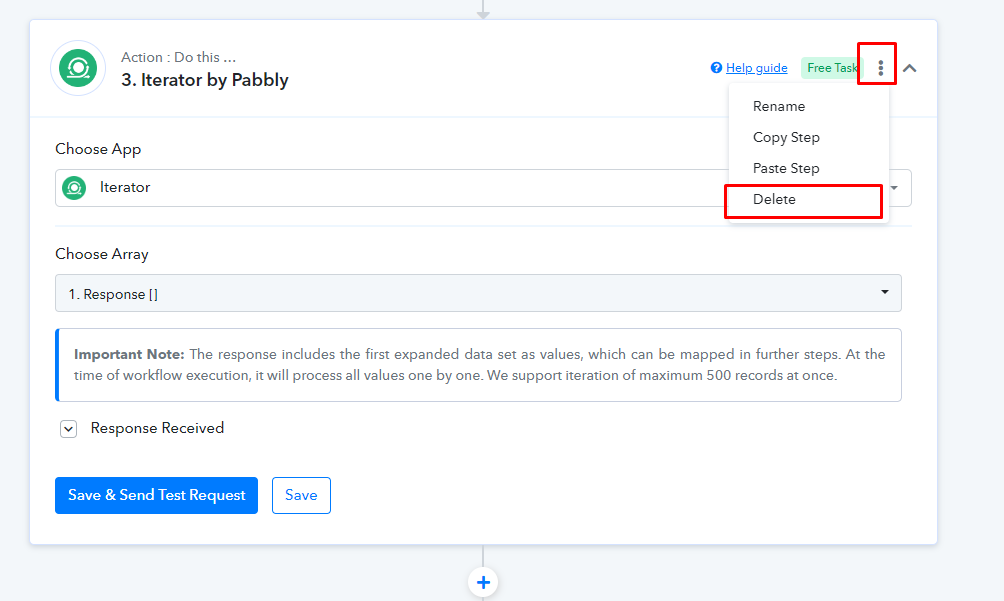
Task: Open the Help guide link
Action: [x=756, y=68]
